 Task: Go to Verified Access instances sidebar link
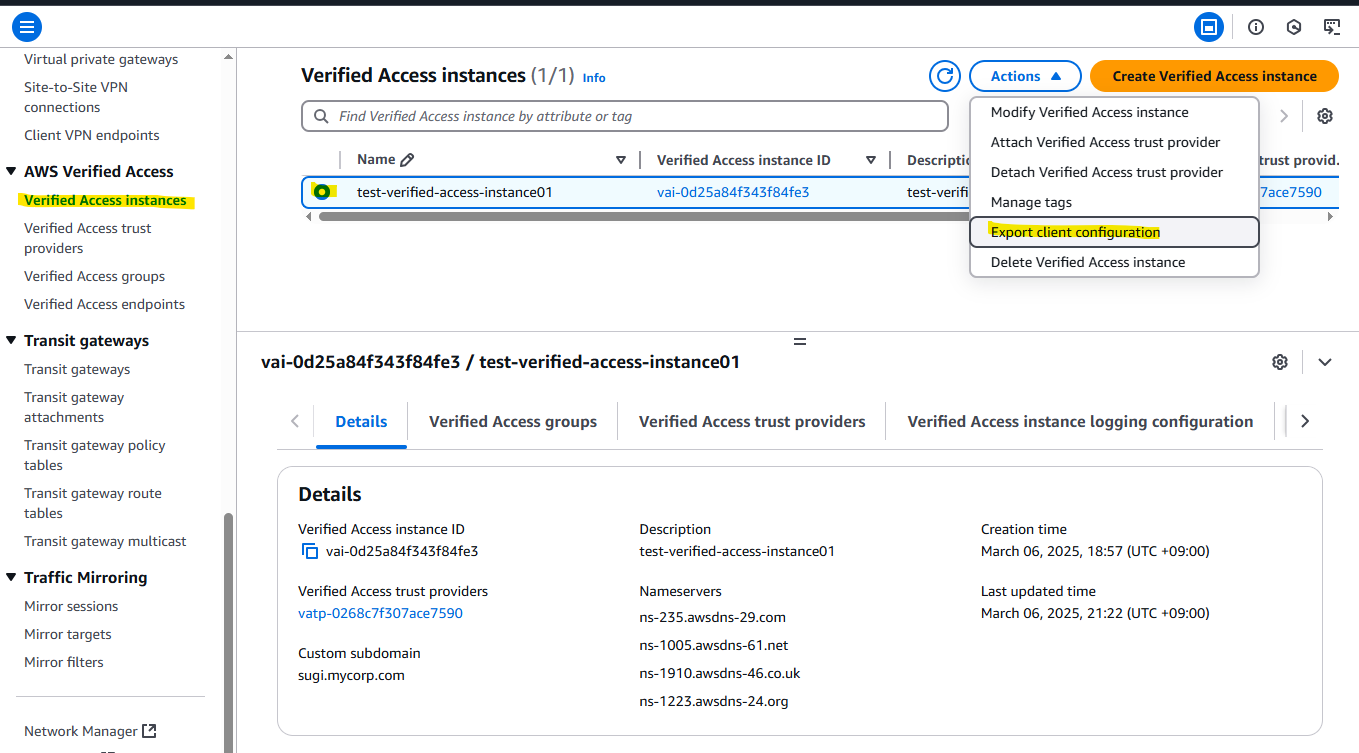105,200
